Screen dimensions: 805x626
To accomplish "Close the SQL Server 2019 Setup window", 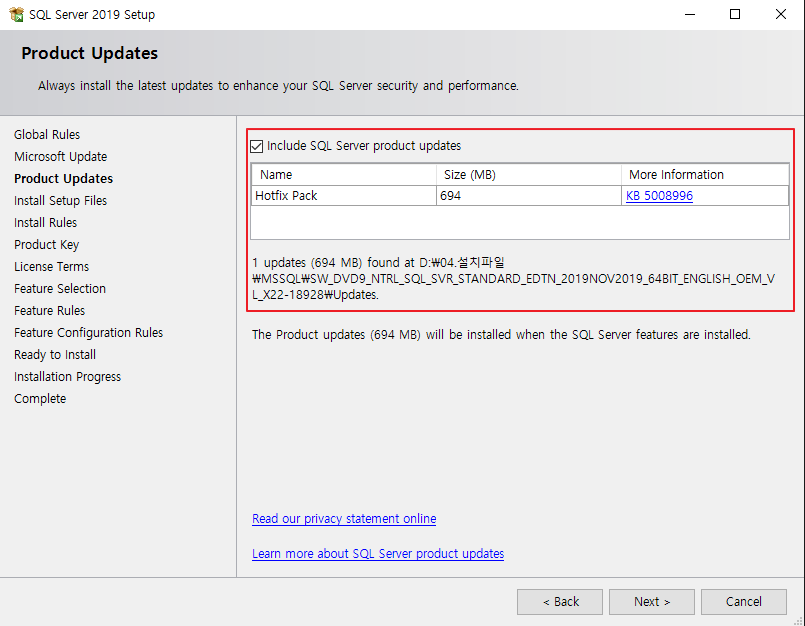I will (781, 14).
